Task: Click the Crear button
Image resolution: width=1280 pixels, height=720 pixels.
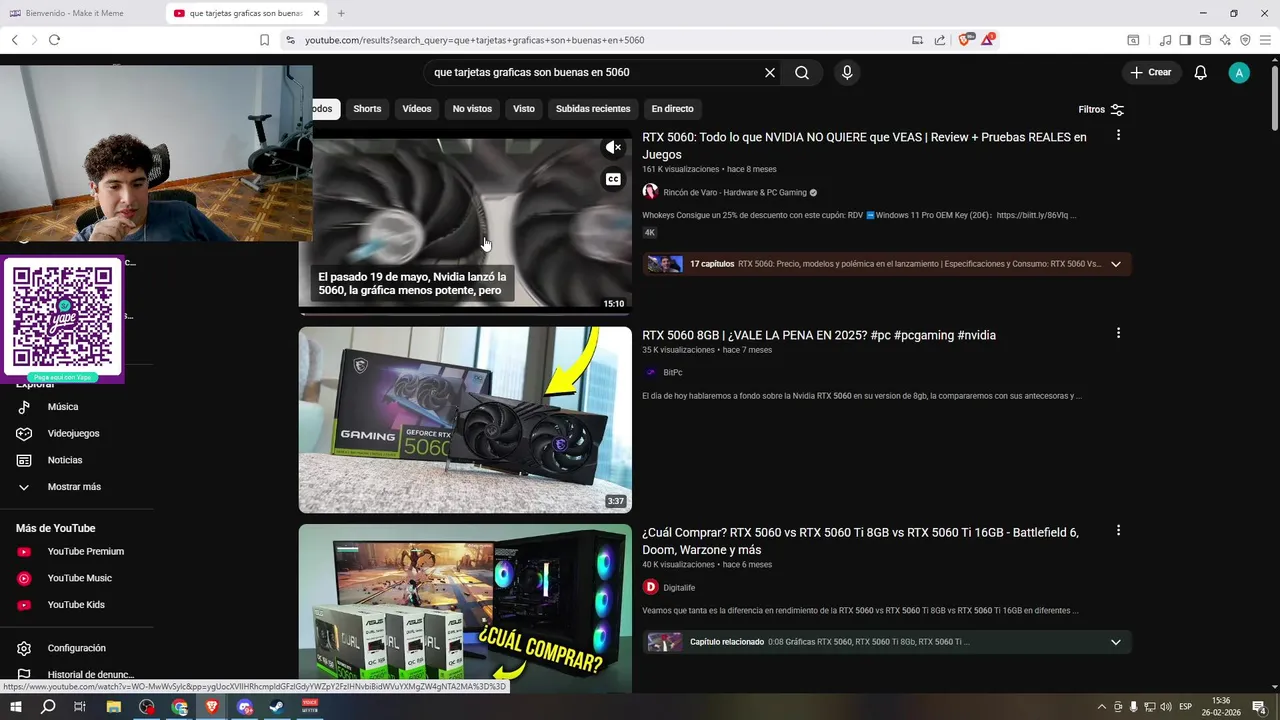Action: [1151, 73]
